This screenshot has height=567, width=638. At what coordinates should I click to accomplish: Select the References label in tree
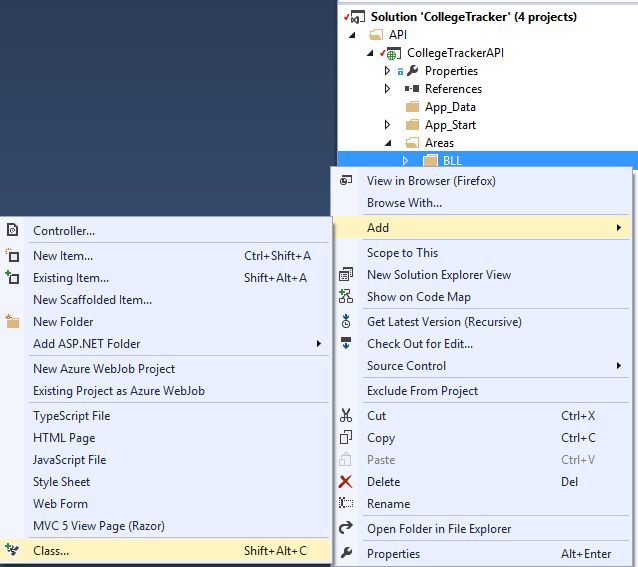(x=453, y=89)
